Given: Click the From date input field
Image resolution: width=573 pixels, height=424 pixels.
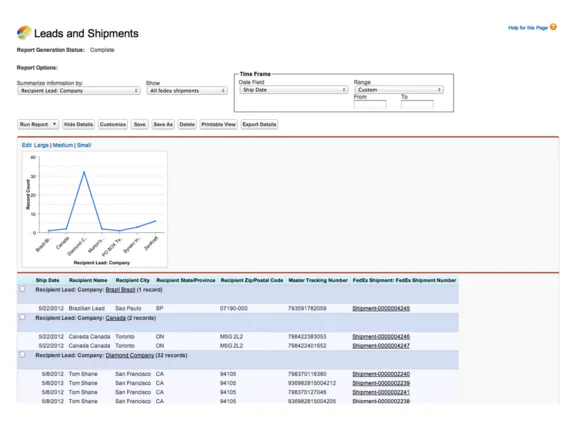Looking at the screenshot, I should click(370, 105).
